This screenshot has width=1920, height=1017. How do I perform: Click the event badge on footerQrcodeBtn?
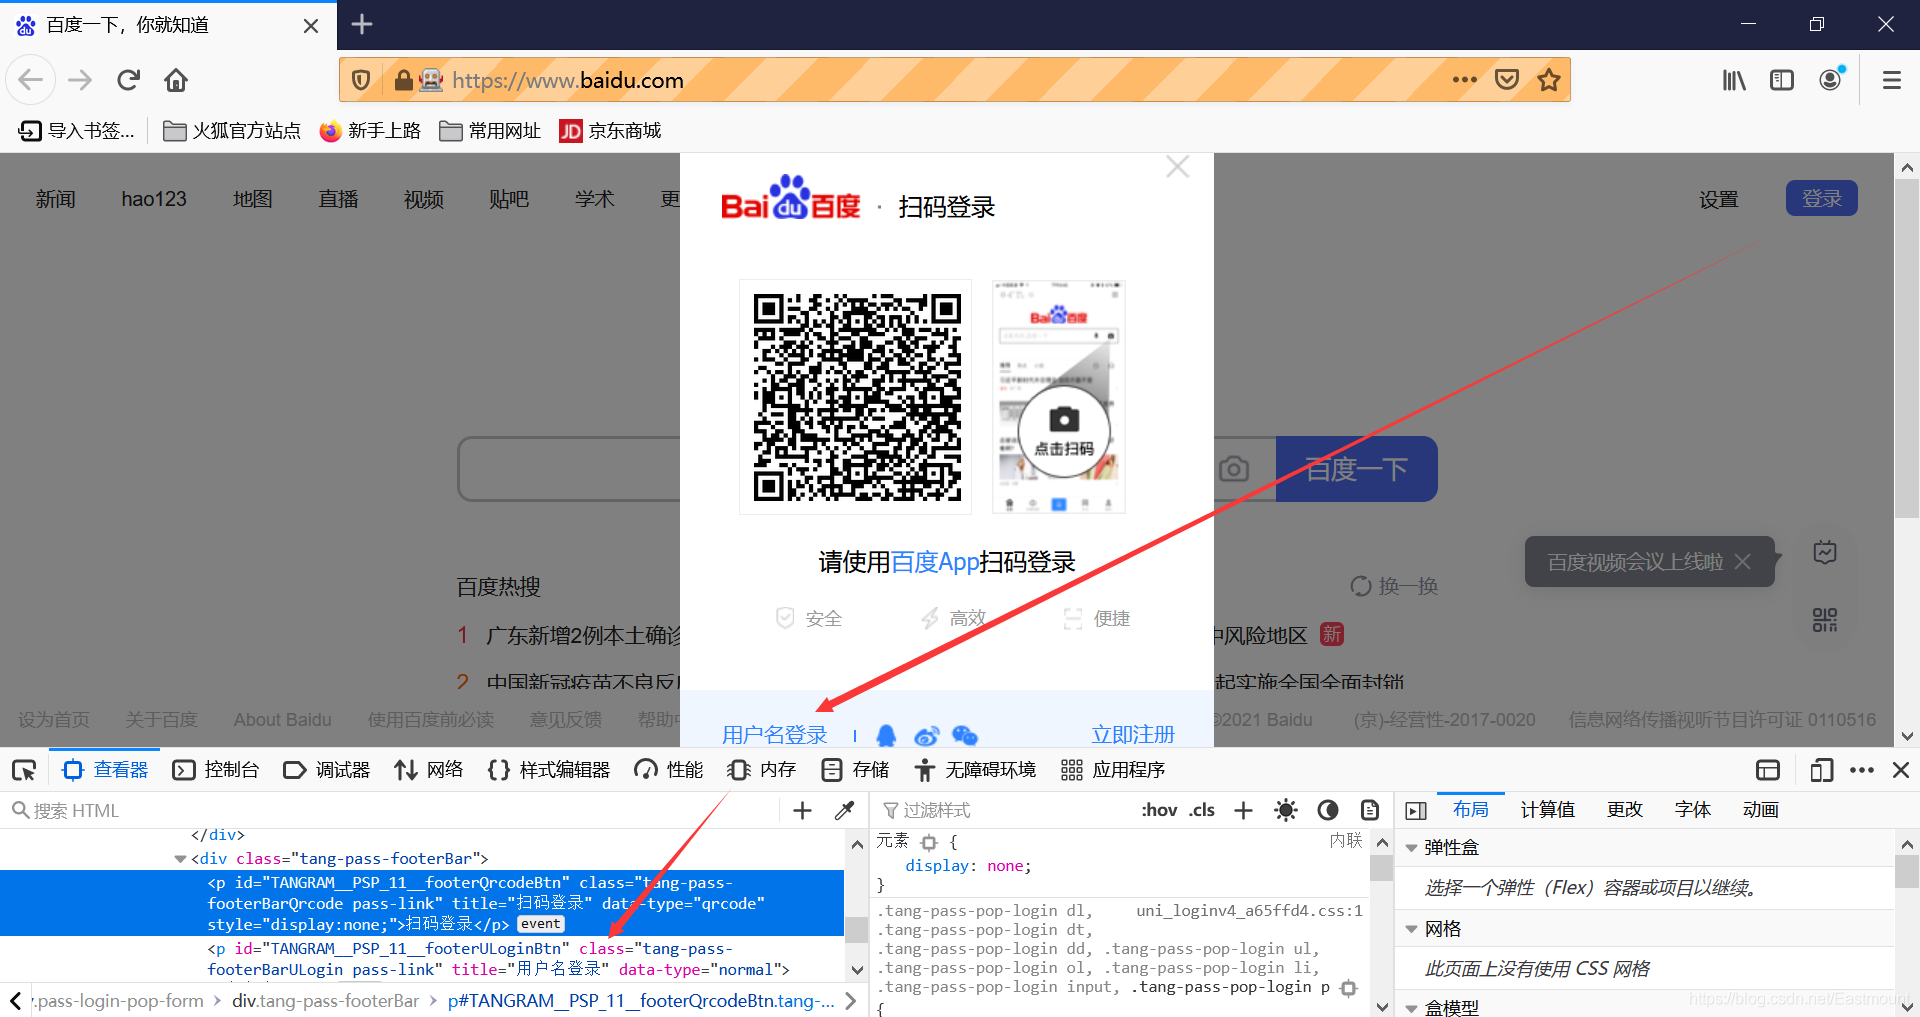tap(541, 924)
